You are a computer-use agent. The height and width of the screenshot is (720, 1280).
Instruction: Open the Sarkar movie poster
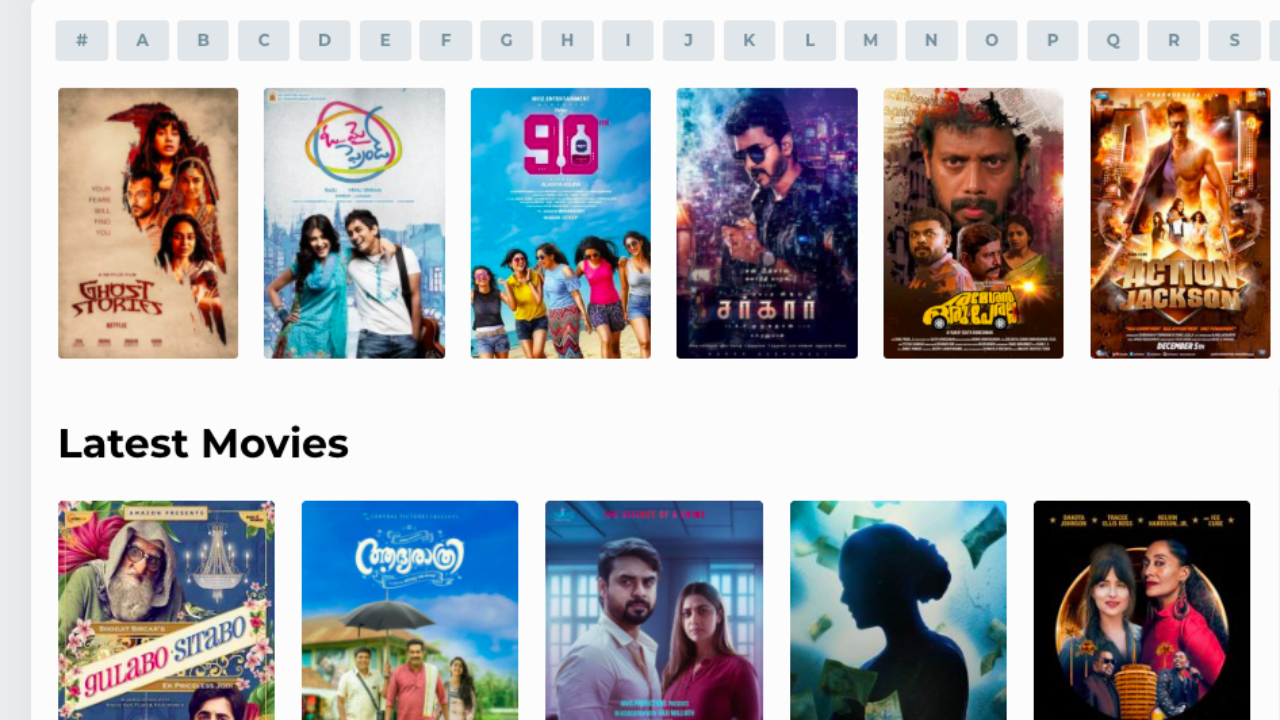pyautogui.click(x=767, y=223)
